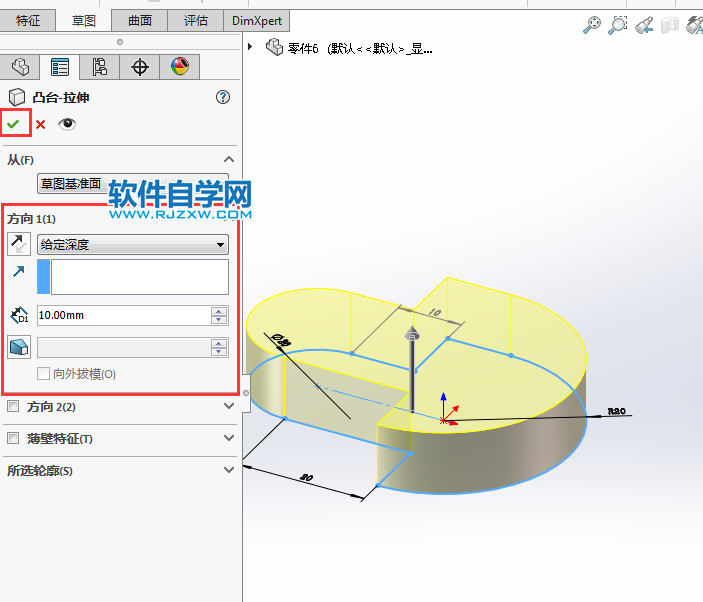
Task: Switch to the 特征 tab
Action: click(28, 20)
